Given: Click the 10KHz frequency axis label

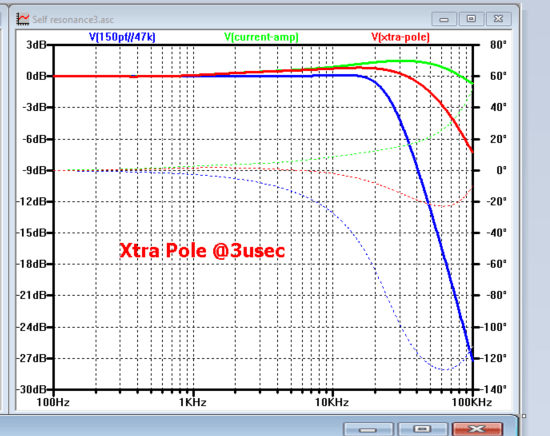Looking at the screenshot, I should tap(332, 402).
